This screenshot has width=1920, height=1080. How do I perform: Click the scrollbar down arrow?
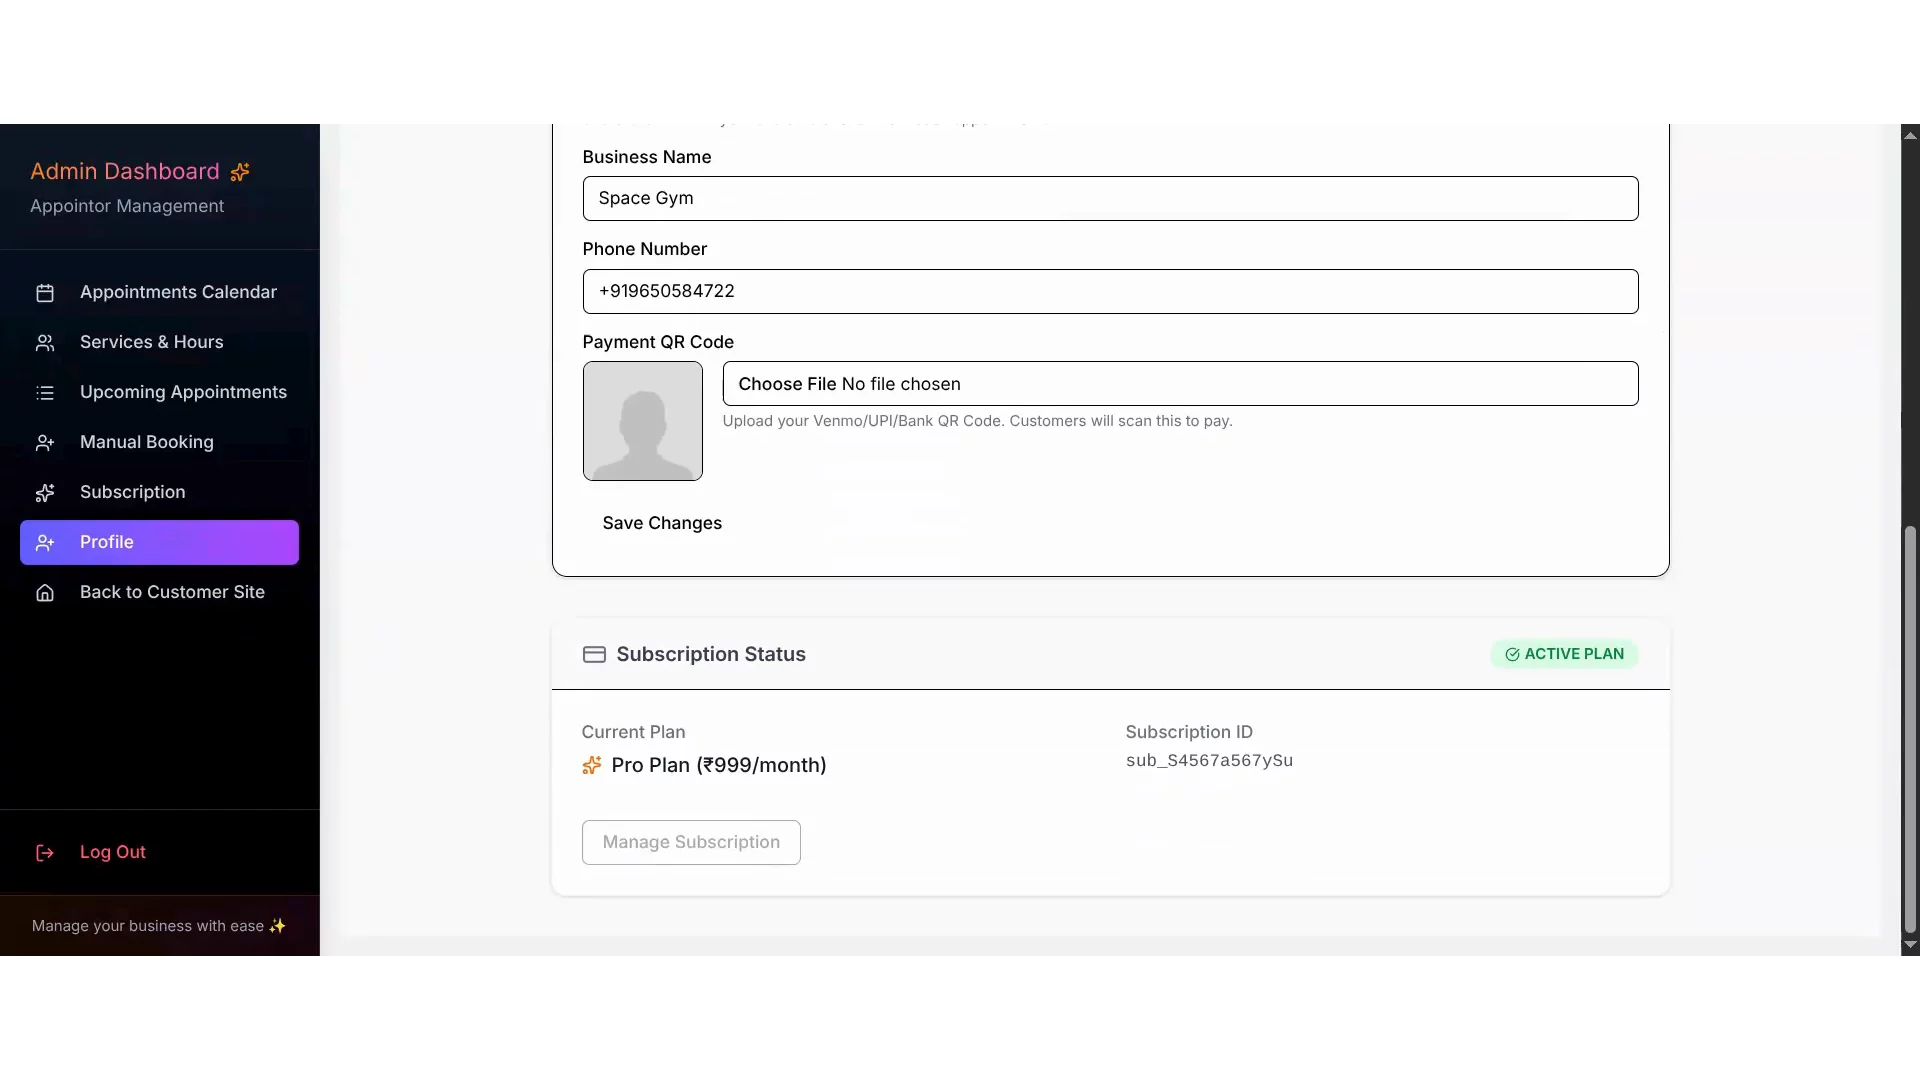pos(1910,946)
